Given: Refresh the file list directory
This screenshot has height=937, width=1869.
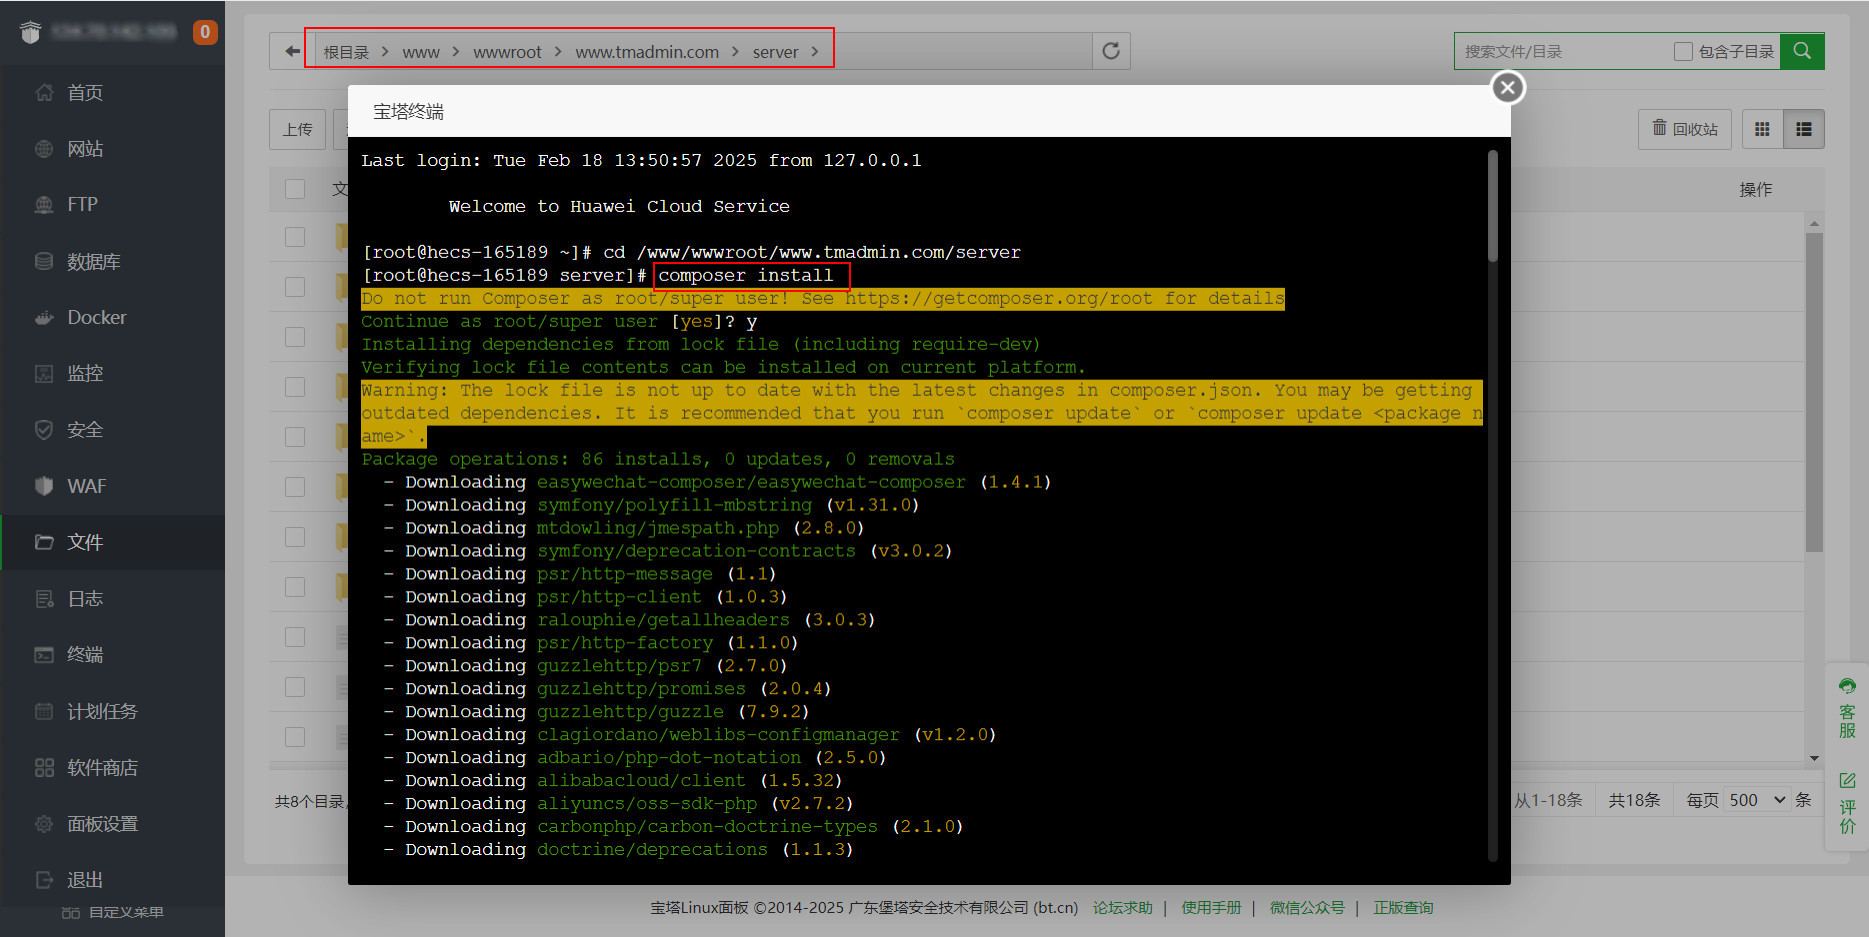Looking at the screenshot, I should [x=1110, y=51].
